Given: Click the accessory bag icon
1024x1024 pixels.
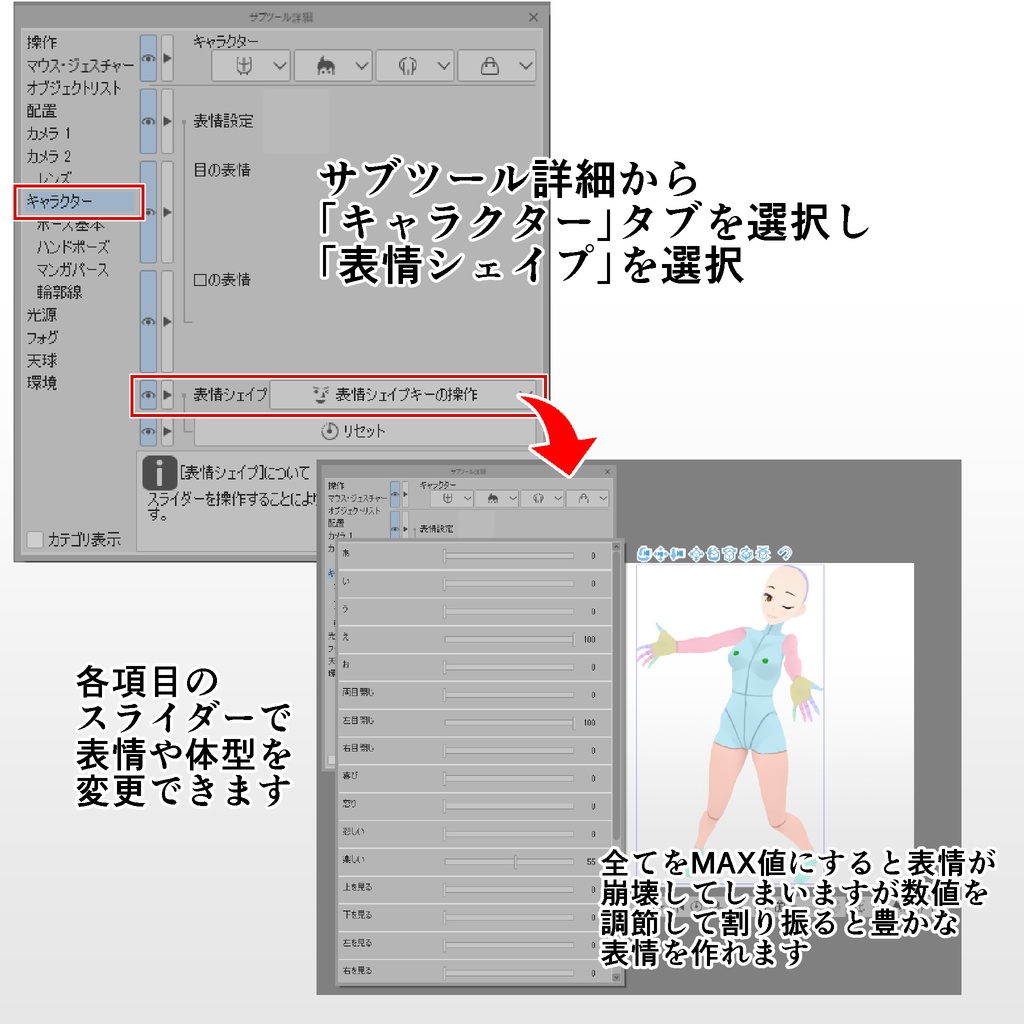Looking at the screenshot, I should click(x=489, y=66).
